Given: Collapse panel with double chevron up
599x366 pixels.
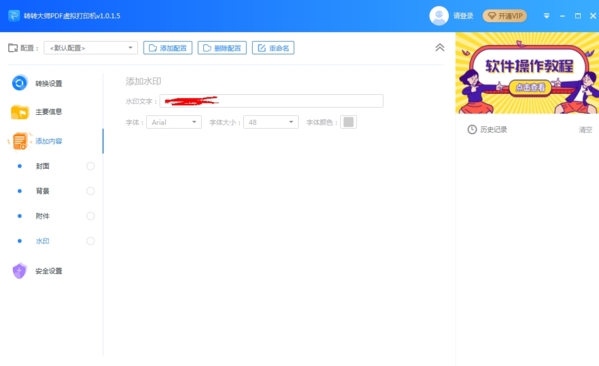Looking at the screenshot, I should pyautogui.click(x=440, y=47).
